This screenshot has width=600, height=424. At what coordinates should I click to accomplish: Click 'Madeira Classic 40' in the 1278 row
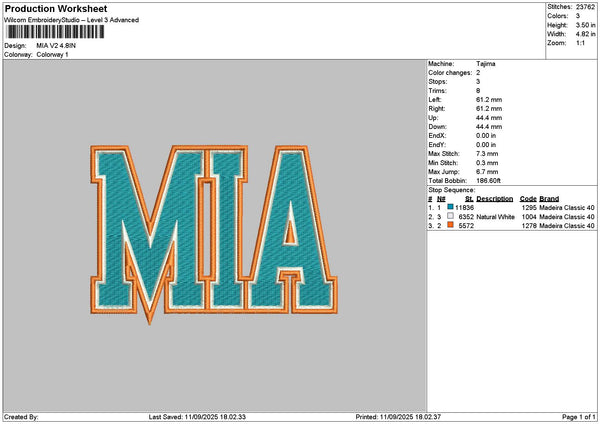tap(567, 226)
